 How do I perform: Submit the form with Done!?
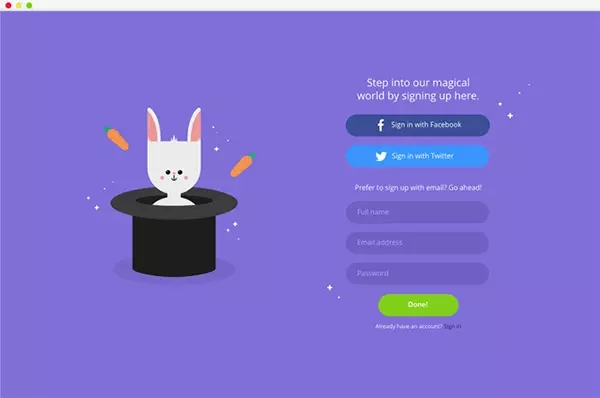tap(418, 305)
